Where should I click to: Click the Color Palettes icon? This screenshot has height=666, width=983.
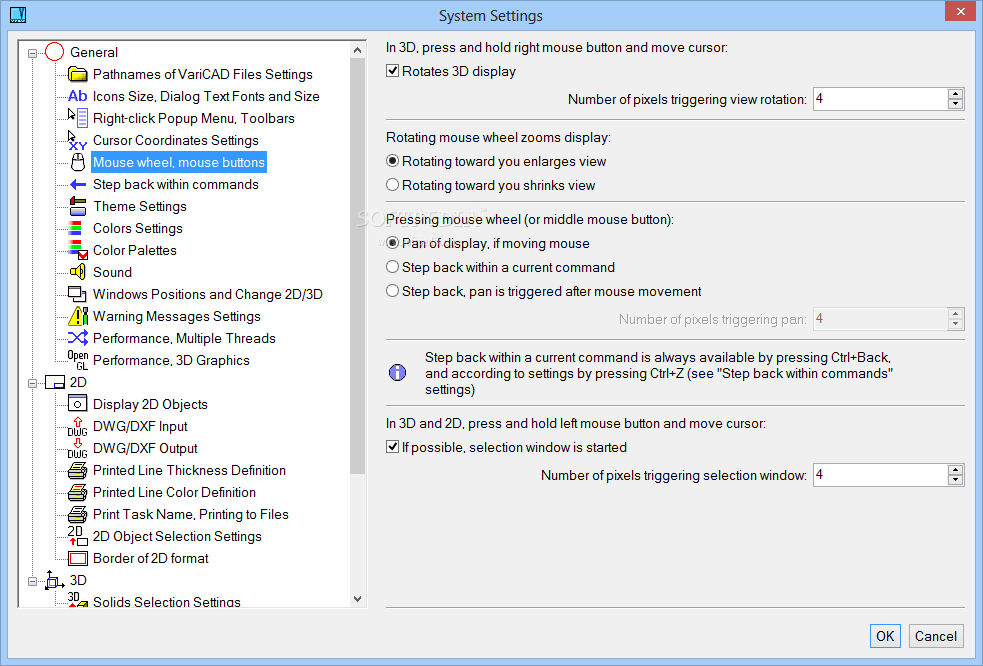[x=78, y=250]
